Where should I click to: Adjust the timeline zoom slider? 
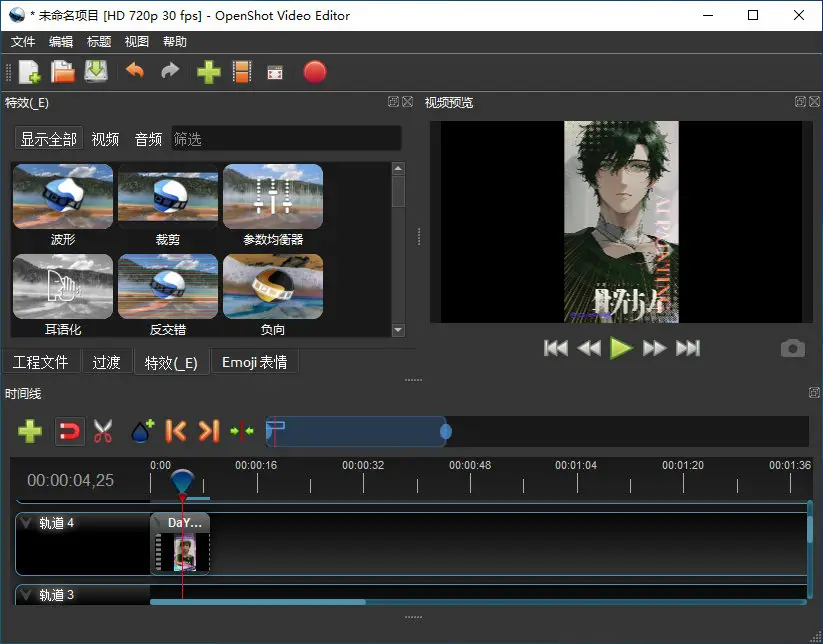[445, 430]
